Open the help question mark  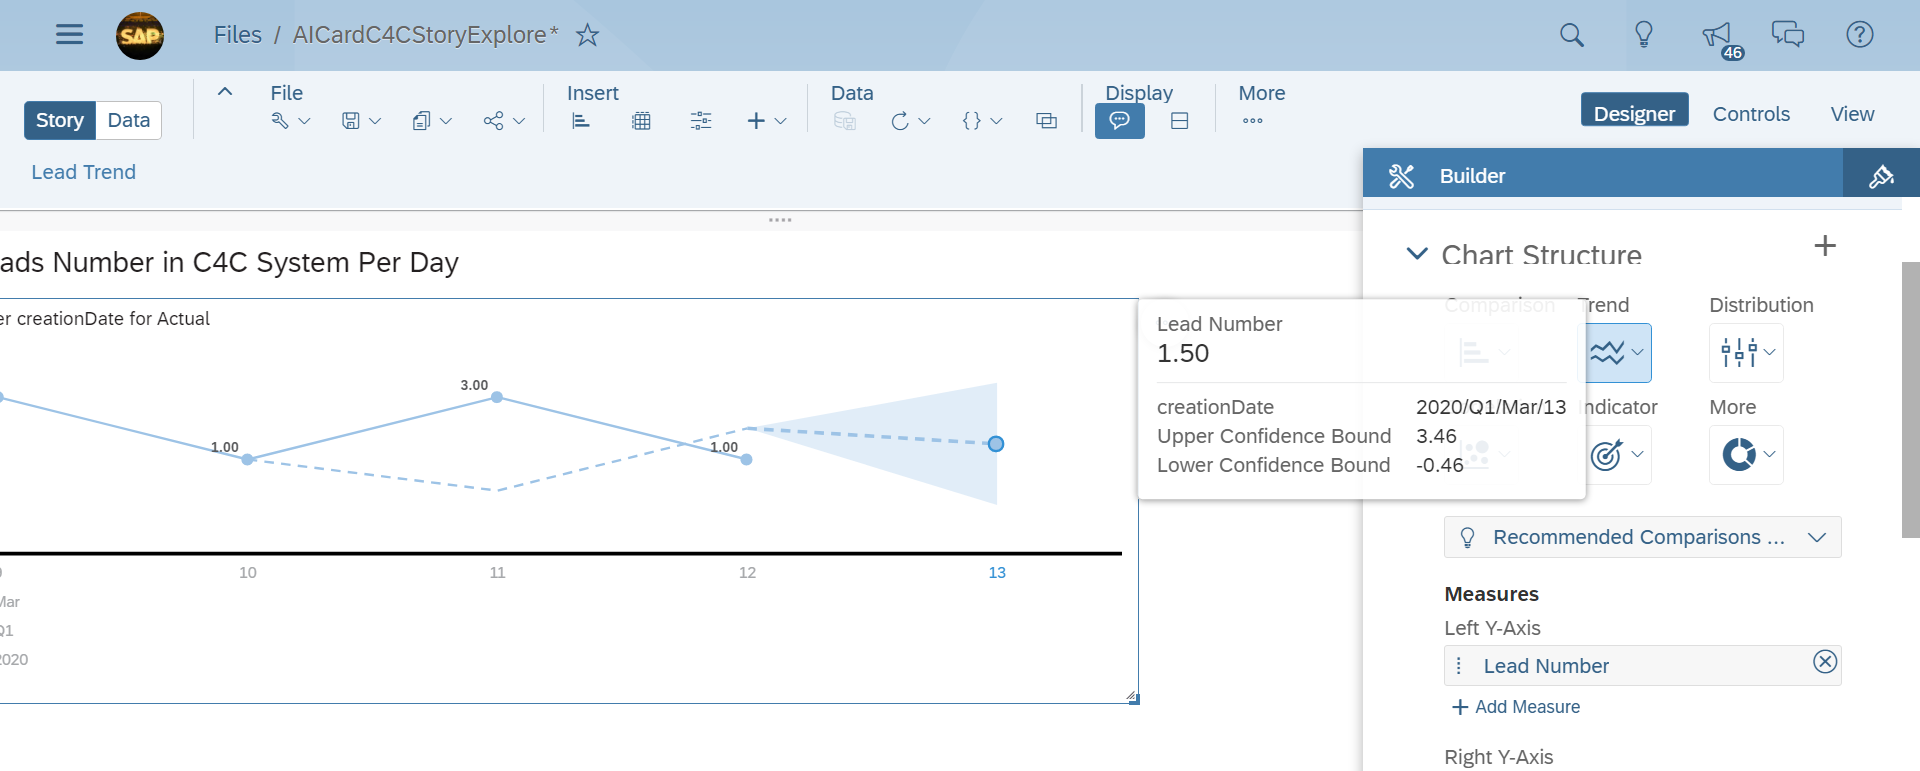click(x=1860, y=35)
